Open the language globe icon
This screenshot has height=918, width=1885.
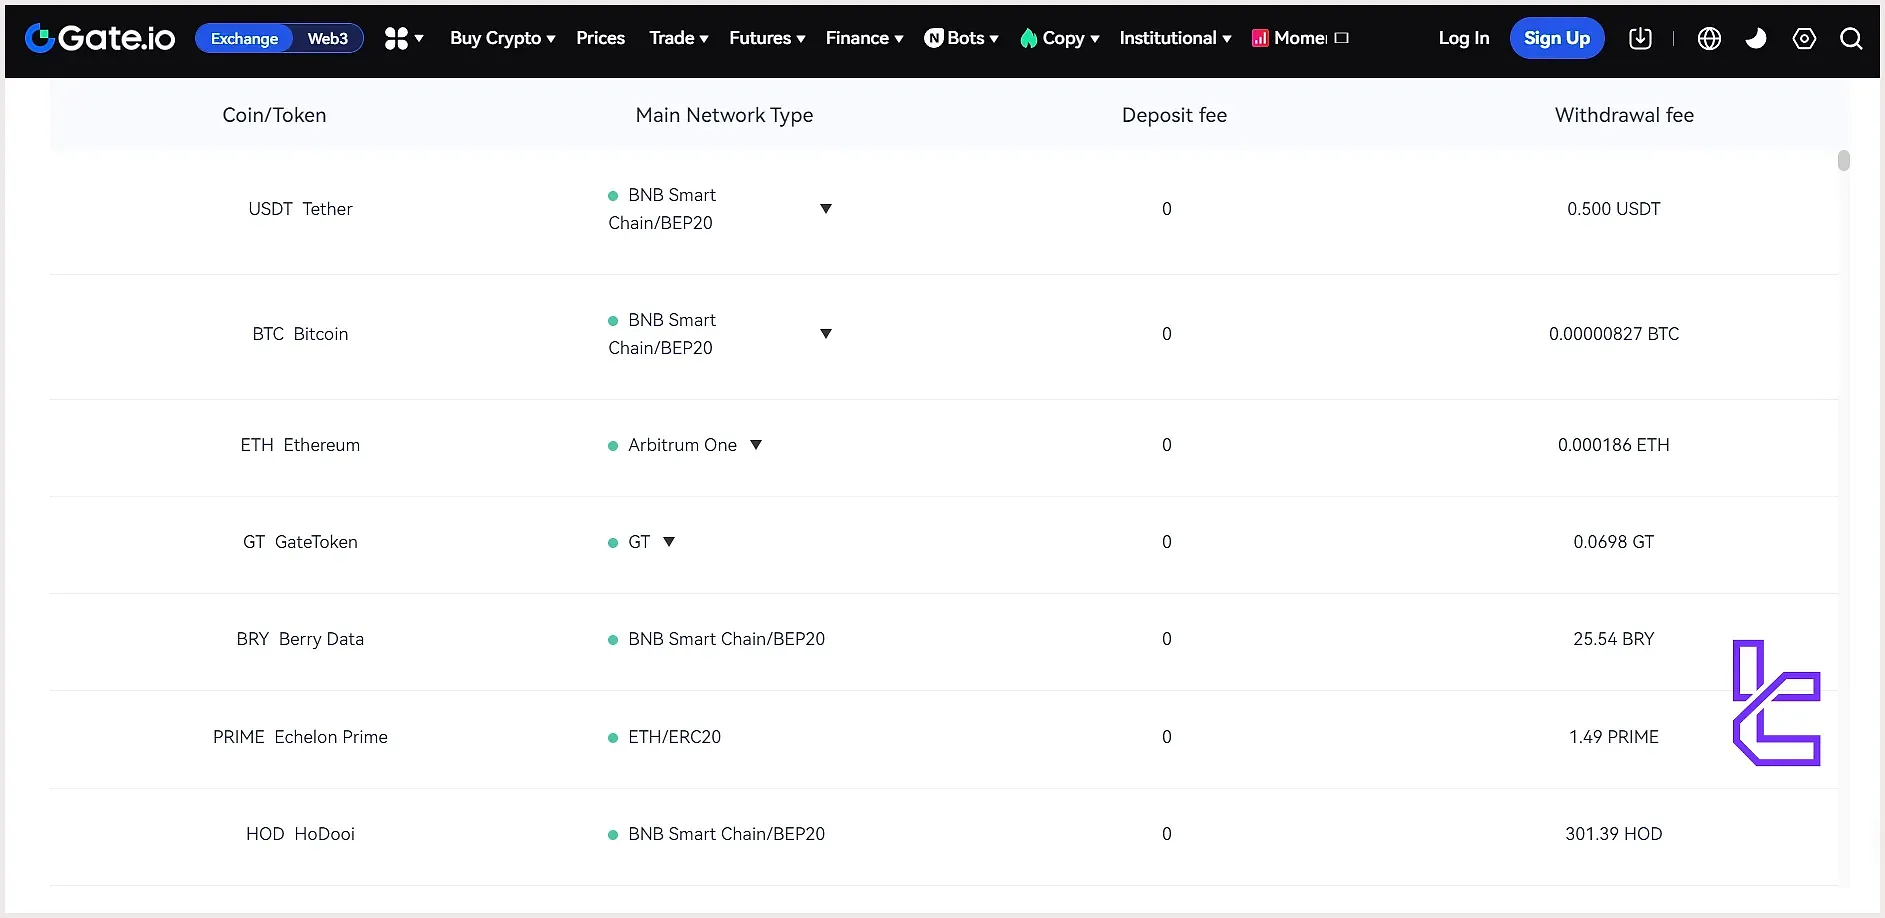[x=1709, y=38]
